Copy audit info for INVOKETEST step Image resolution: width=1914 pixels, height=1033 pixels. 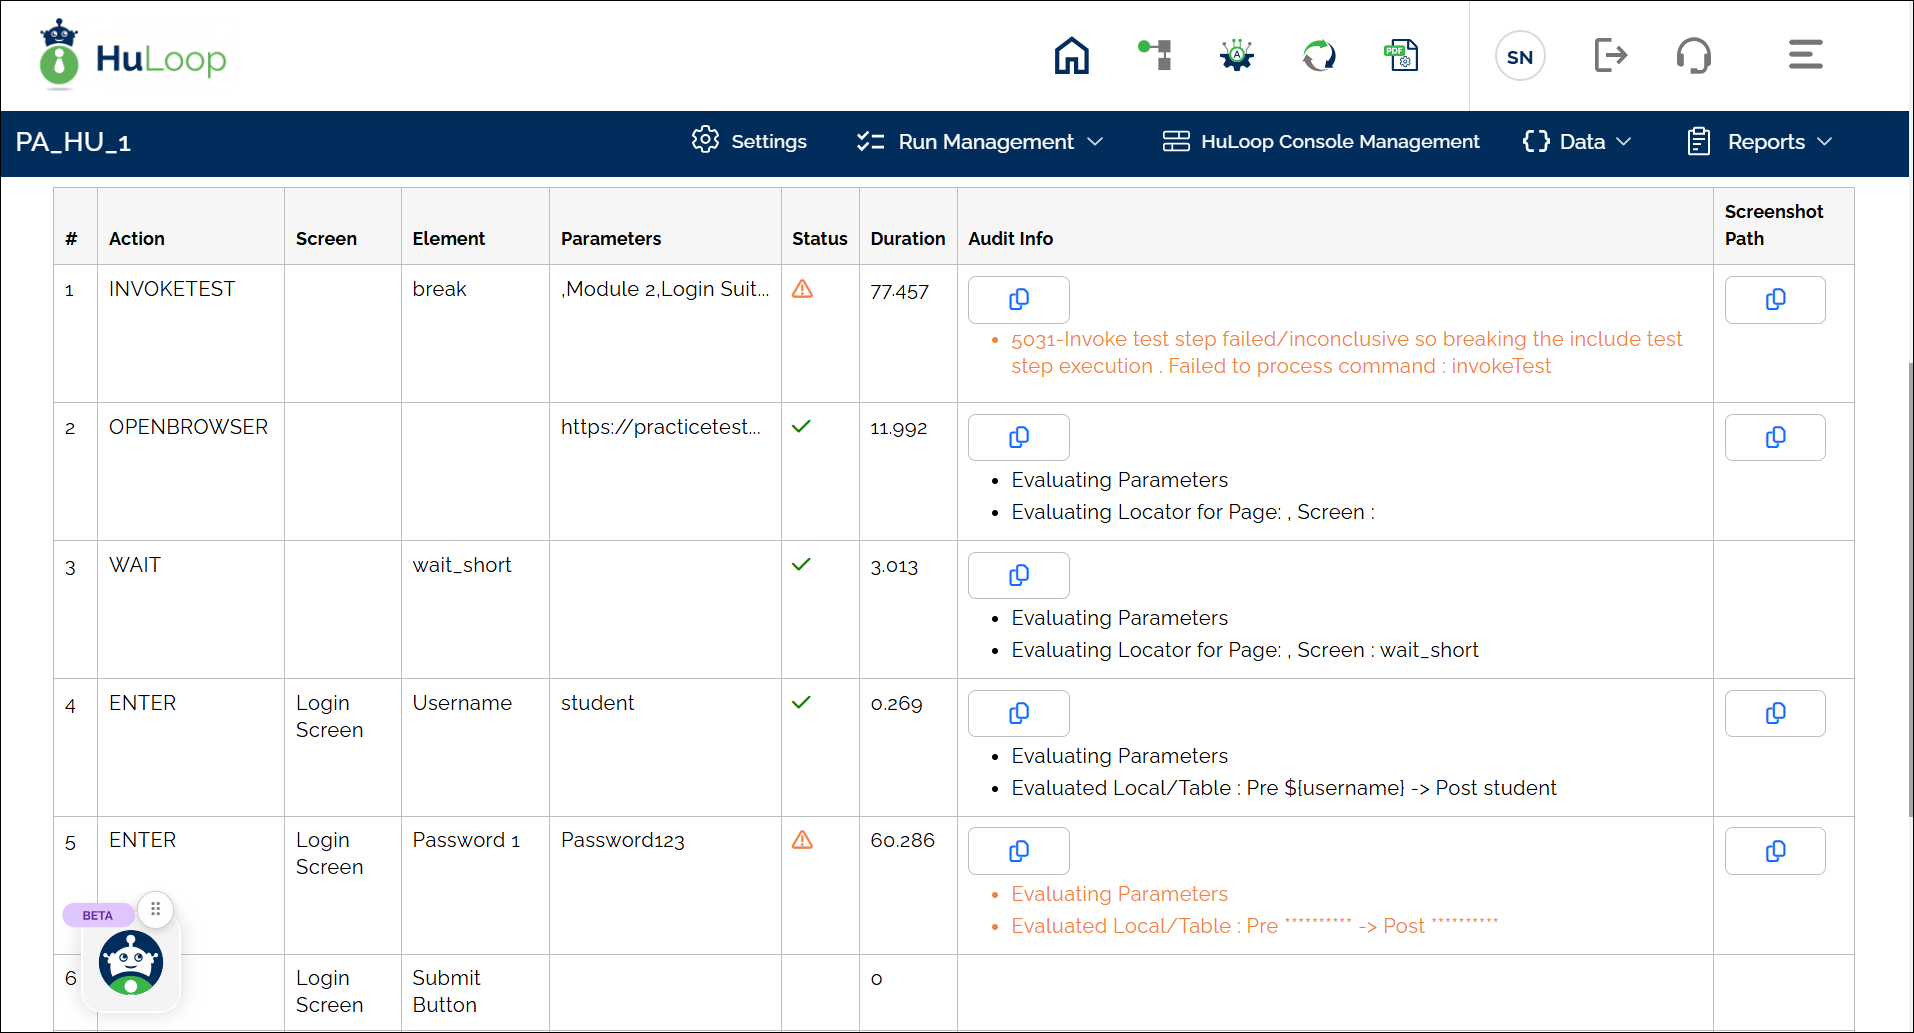click(x=1018, y=300)
